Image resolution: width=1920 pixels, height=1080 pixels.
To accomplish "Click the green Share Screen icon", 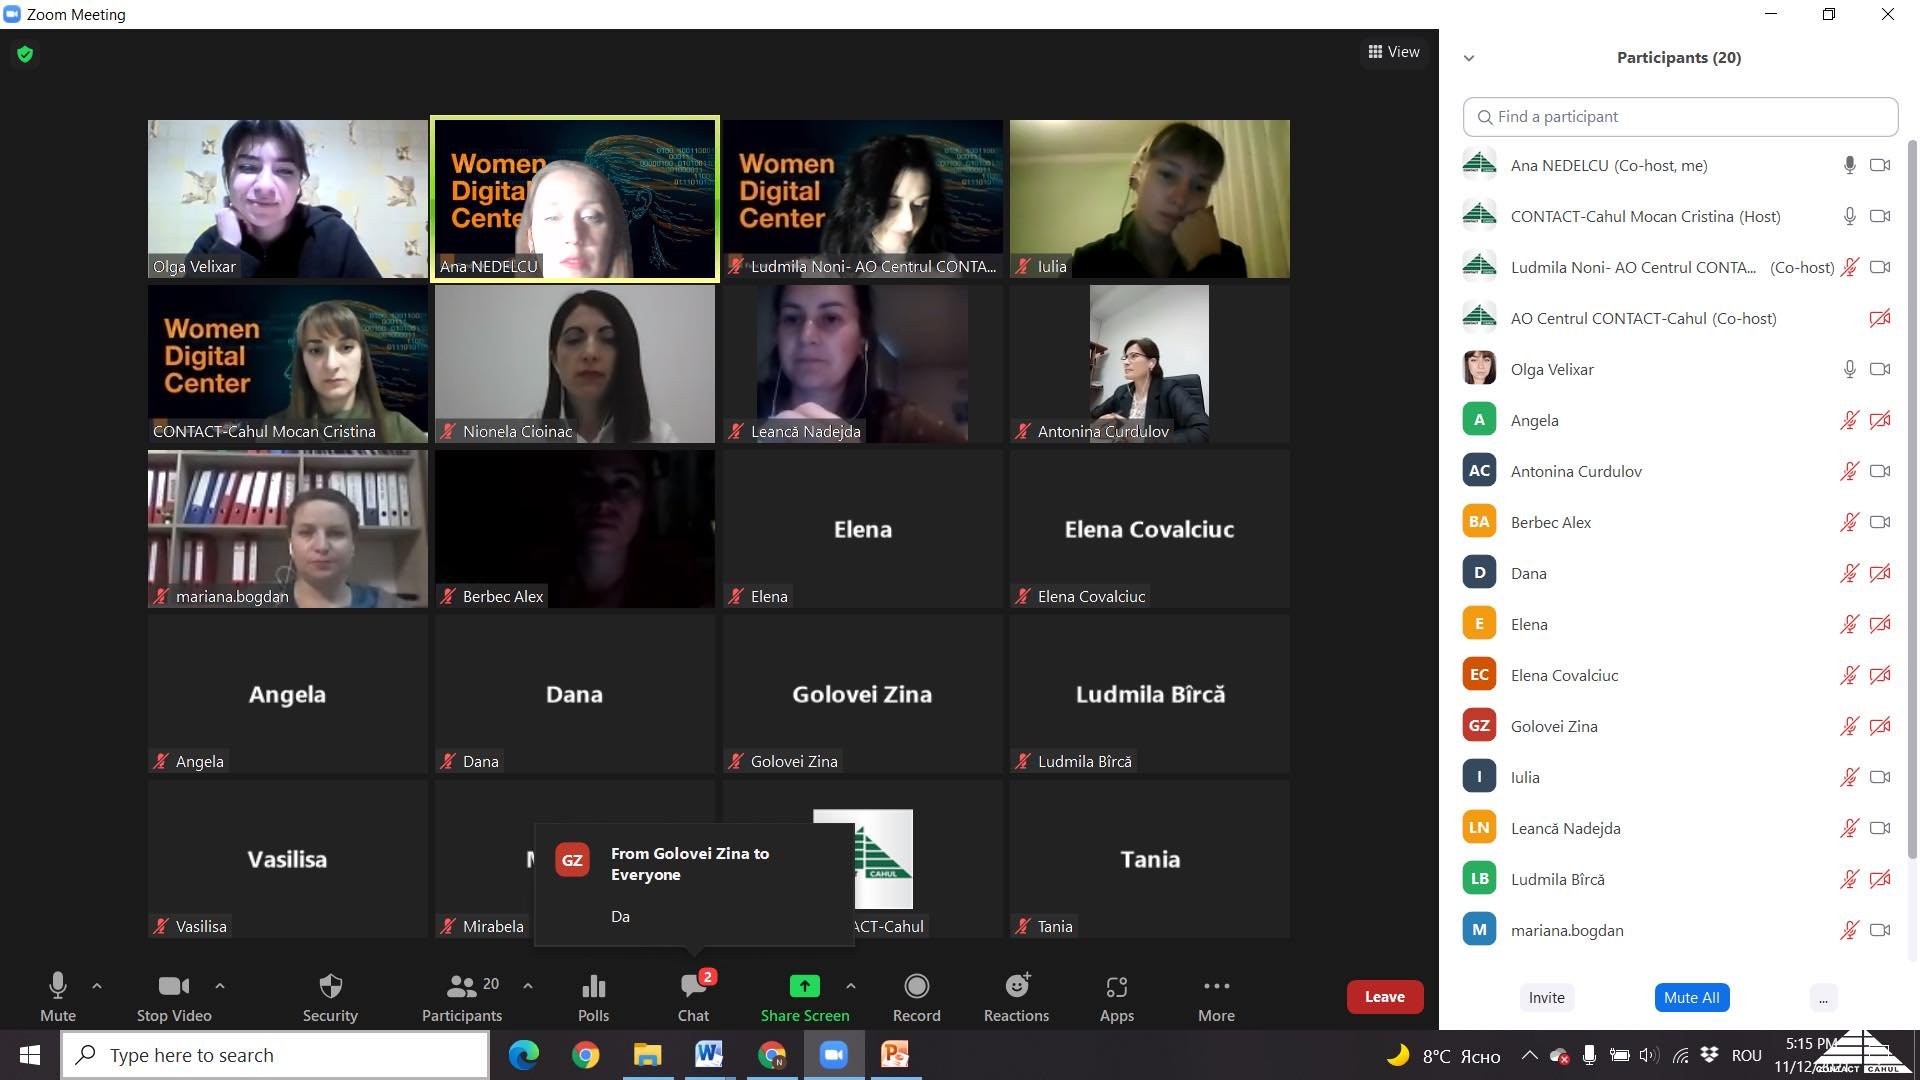I will pyautogui.click(x=804, y=987).
